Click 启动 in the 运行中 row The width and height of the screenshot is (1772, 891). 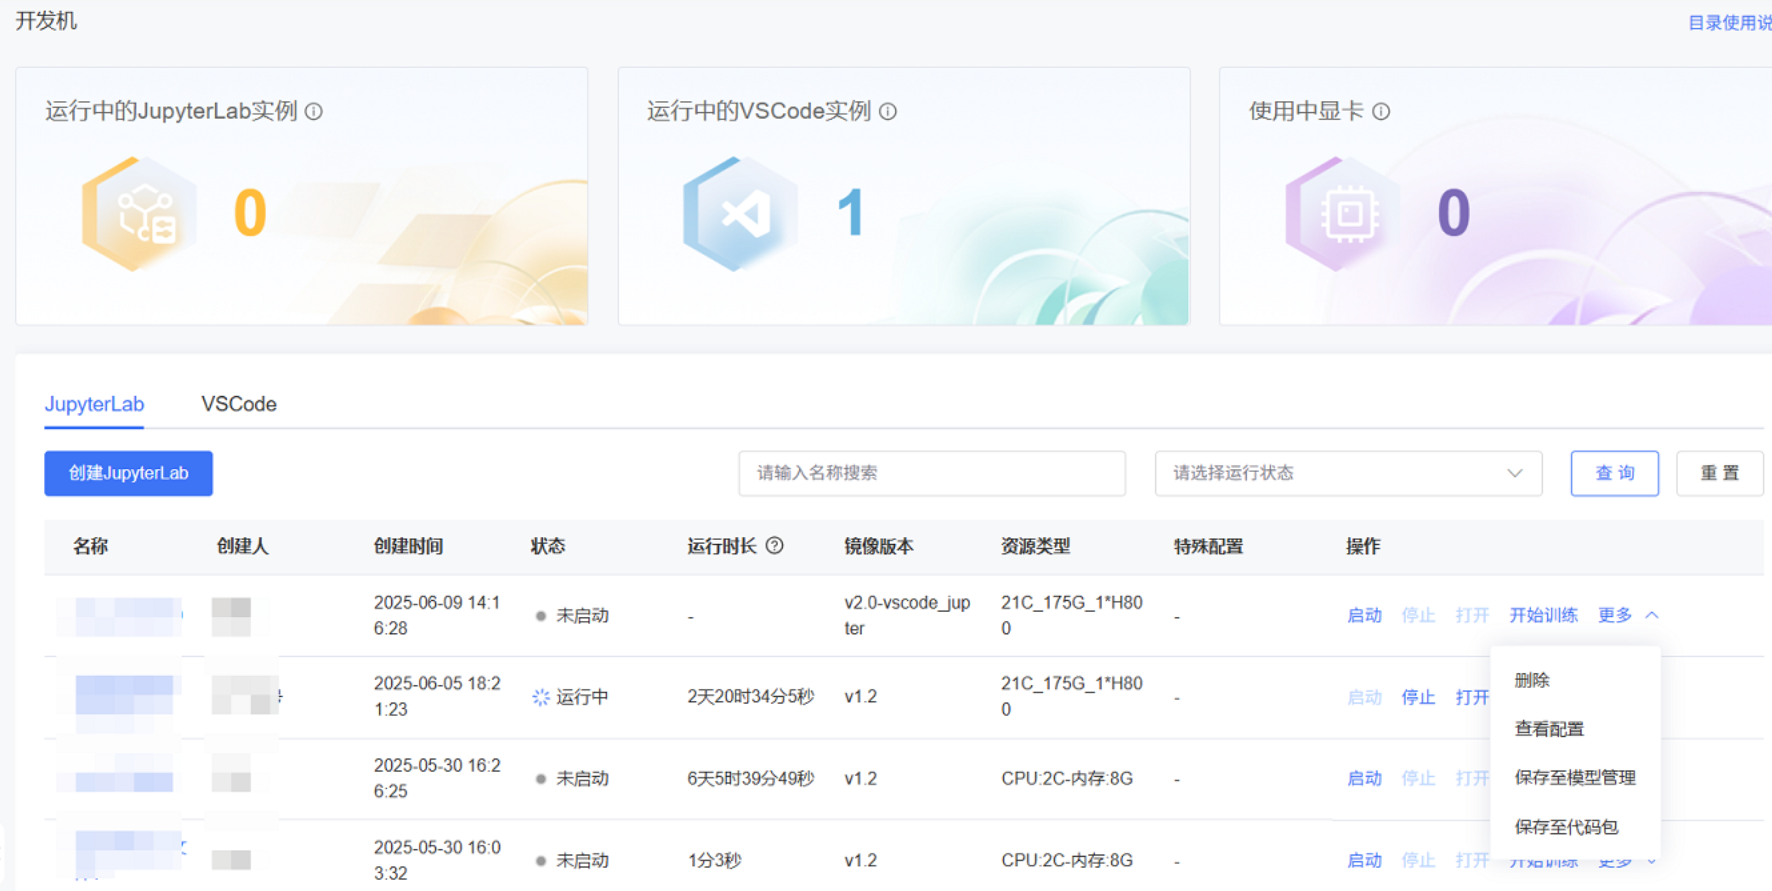(1364, 697)
